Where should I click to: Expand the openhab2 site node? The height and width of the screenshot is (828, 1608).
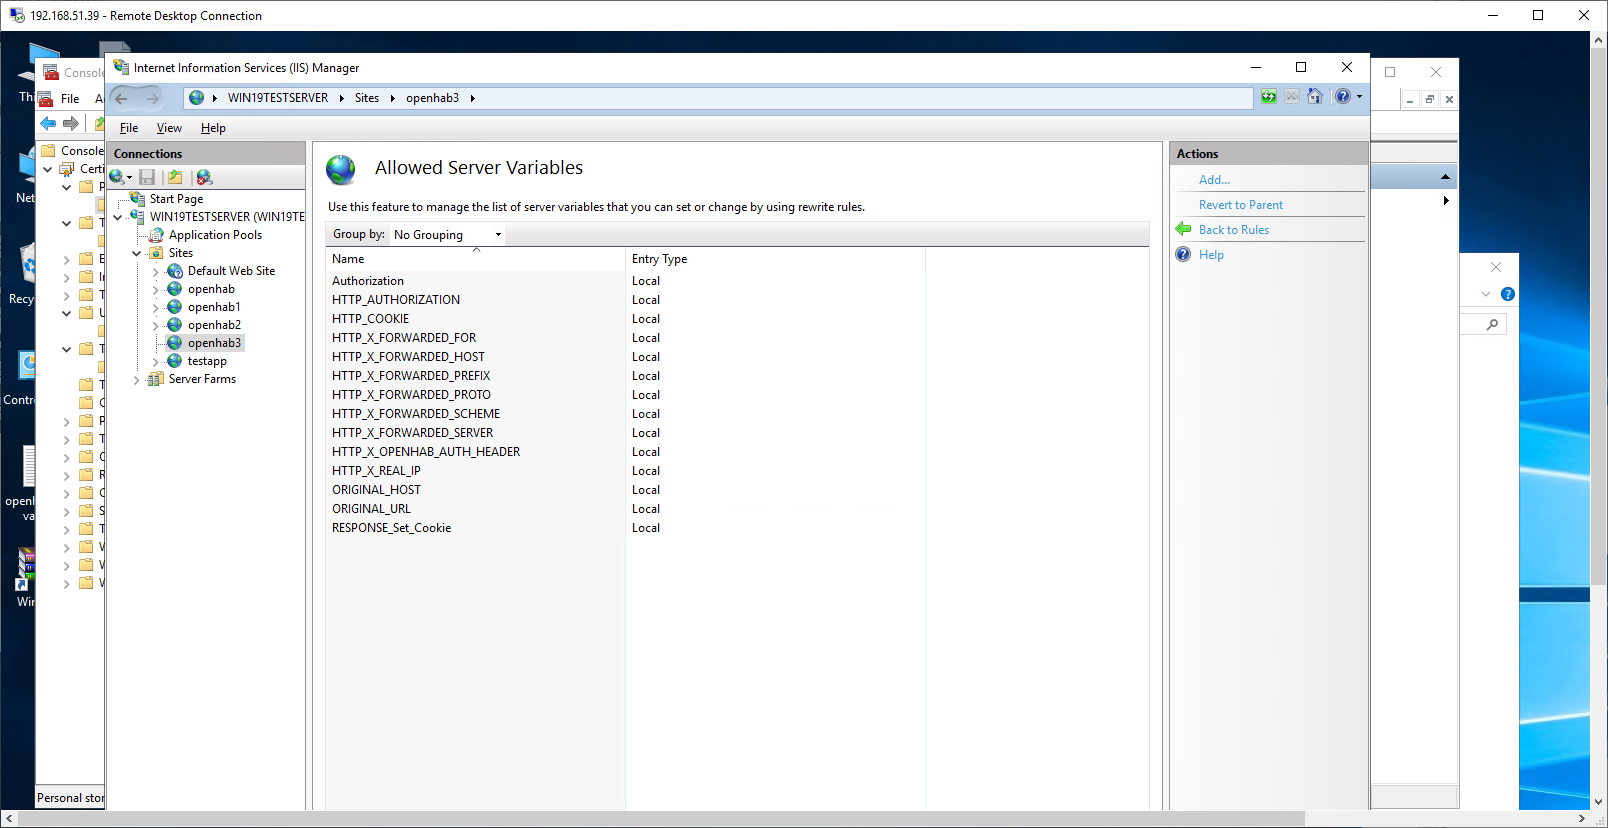(156, 326)
